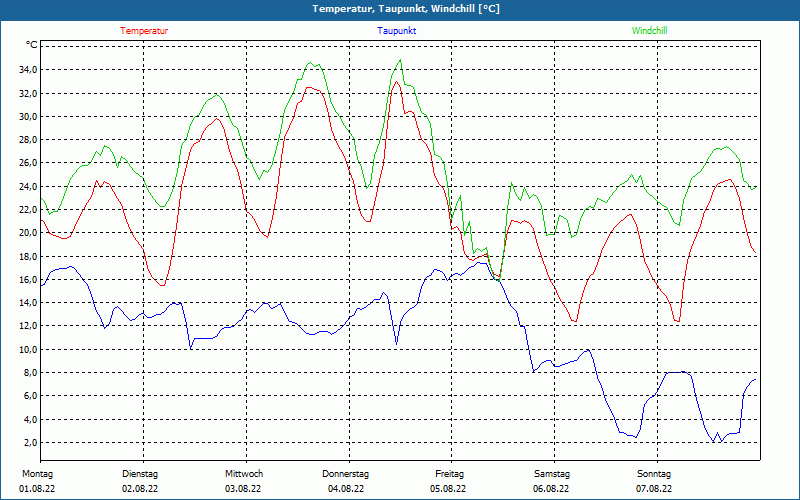Click the date 04.08.22
The width and height of the screenshot is (800, 500).
346,489
